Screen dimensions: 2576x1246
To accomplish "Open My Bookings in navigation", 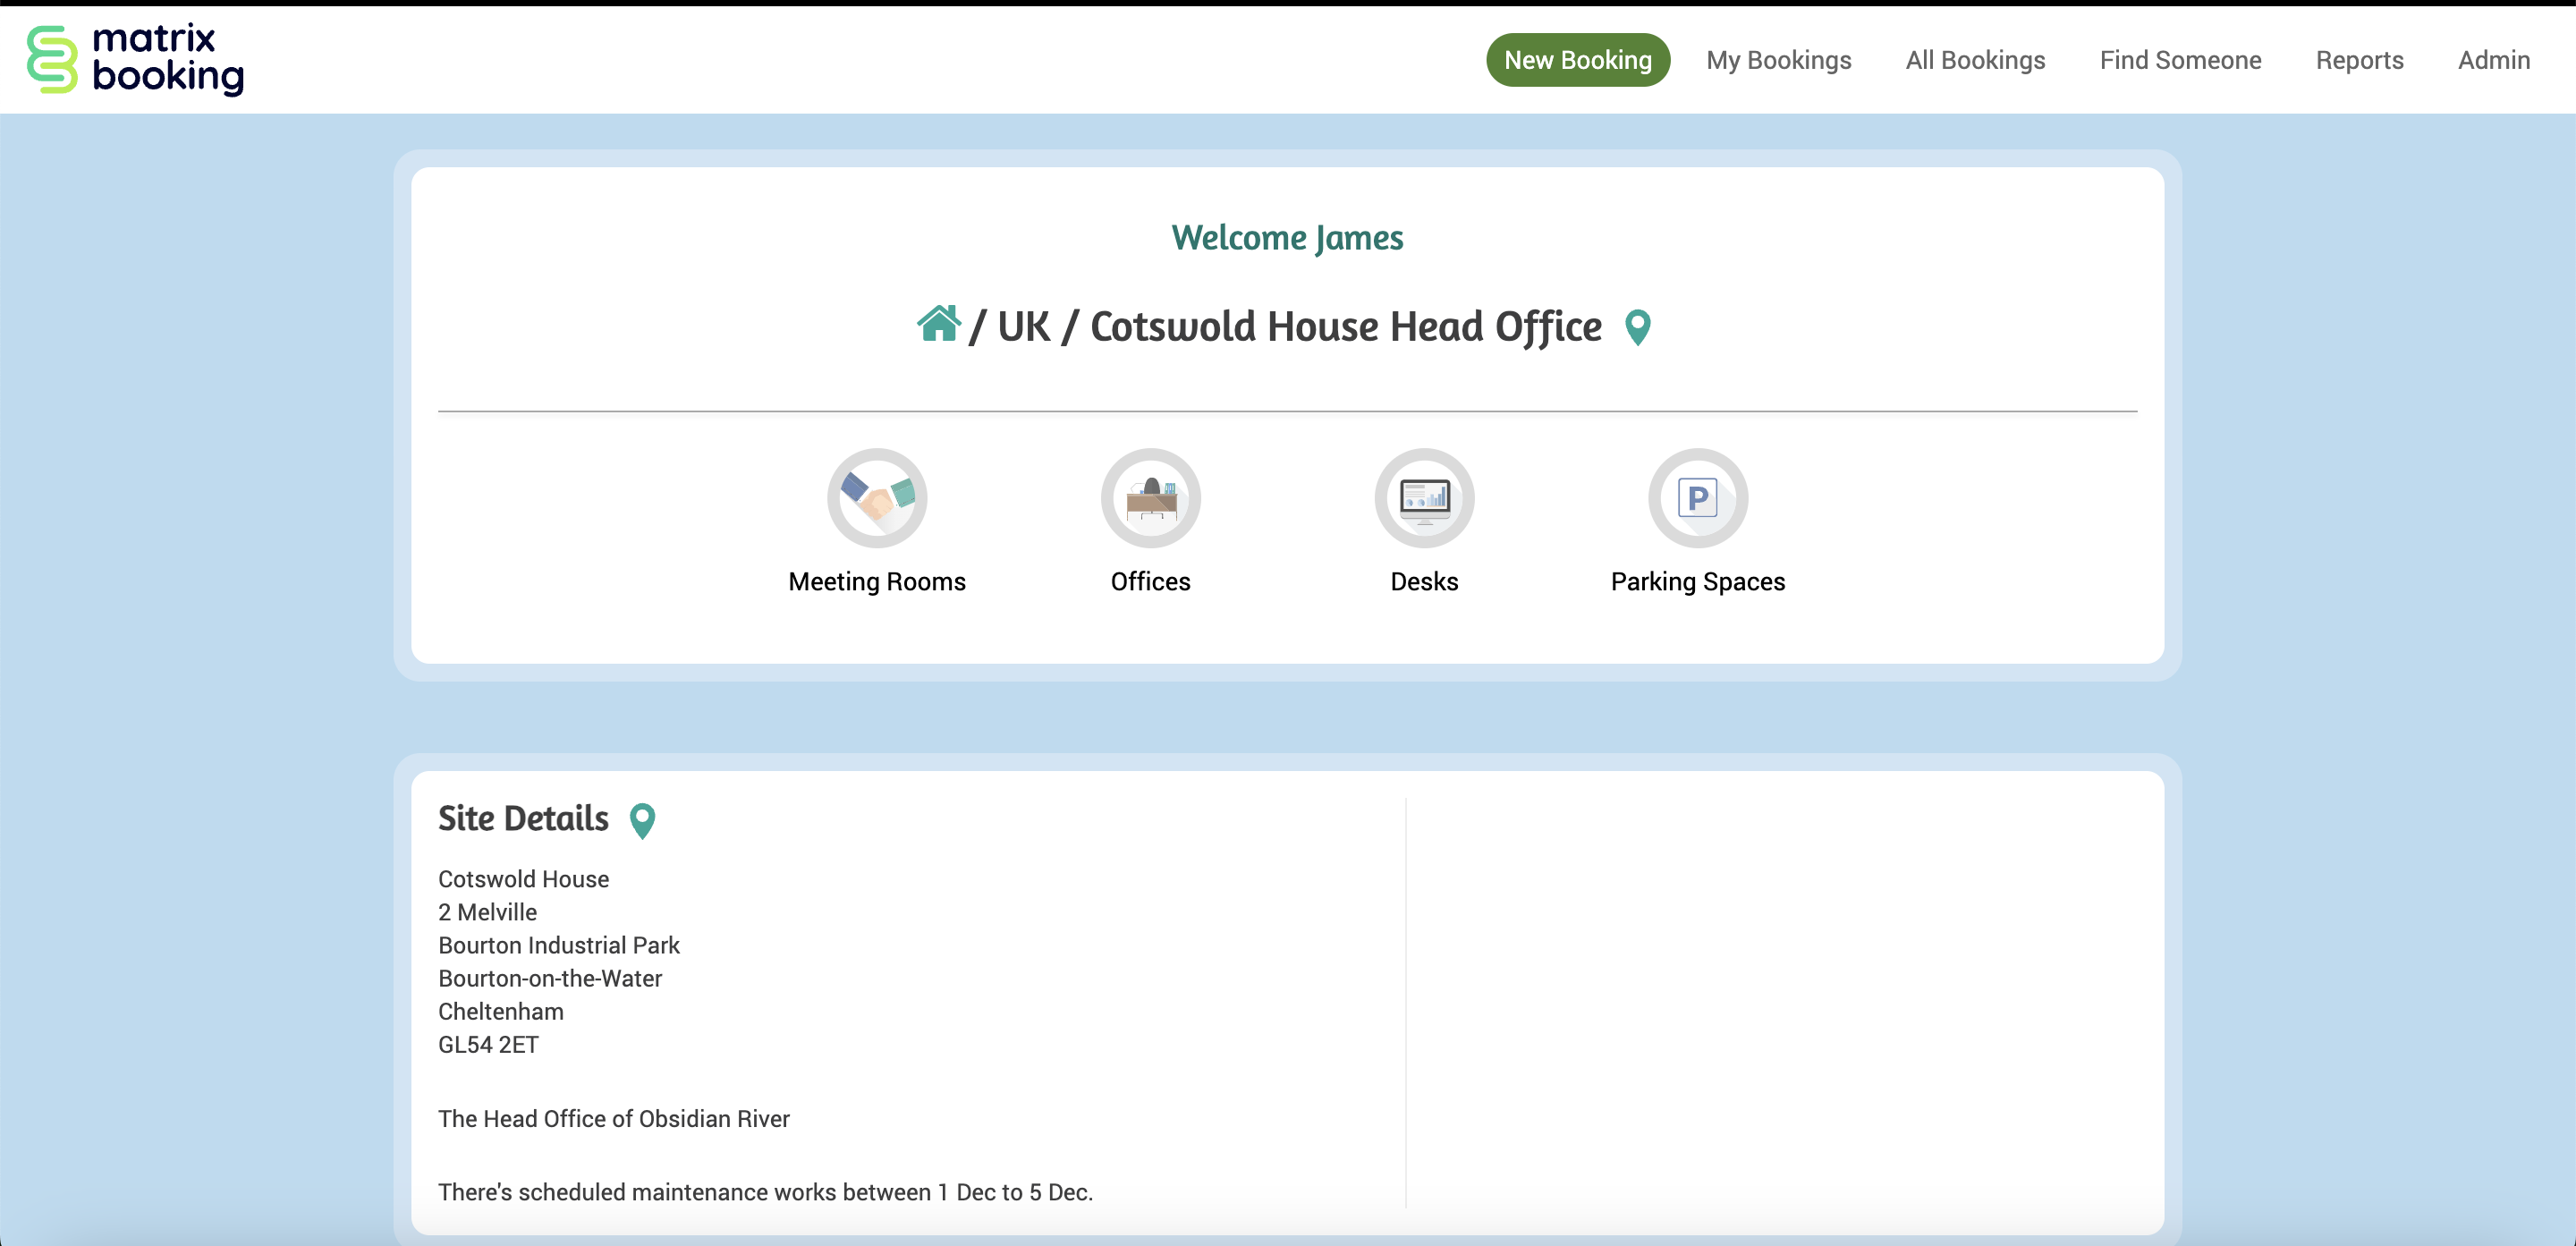I will [x=1778, y=60].
